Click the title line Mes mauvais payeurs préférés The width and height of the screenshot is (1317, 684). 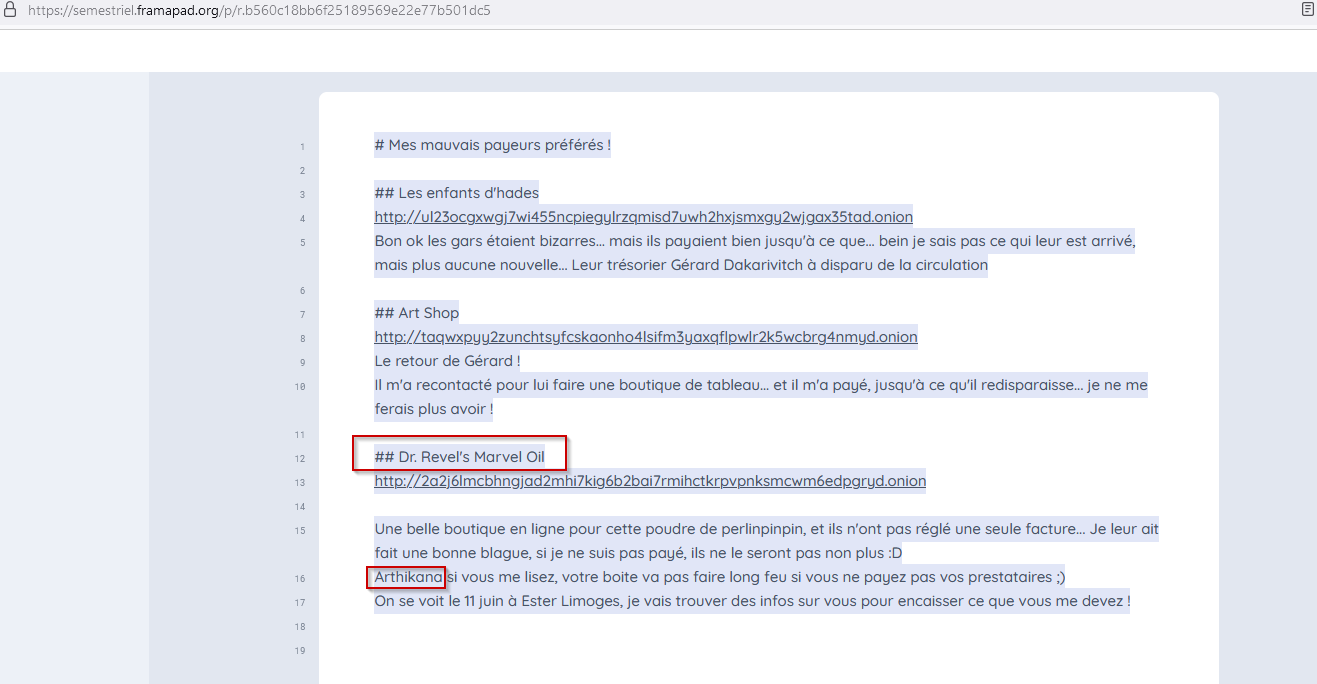492,145
